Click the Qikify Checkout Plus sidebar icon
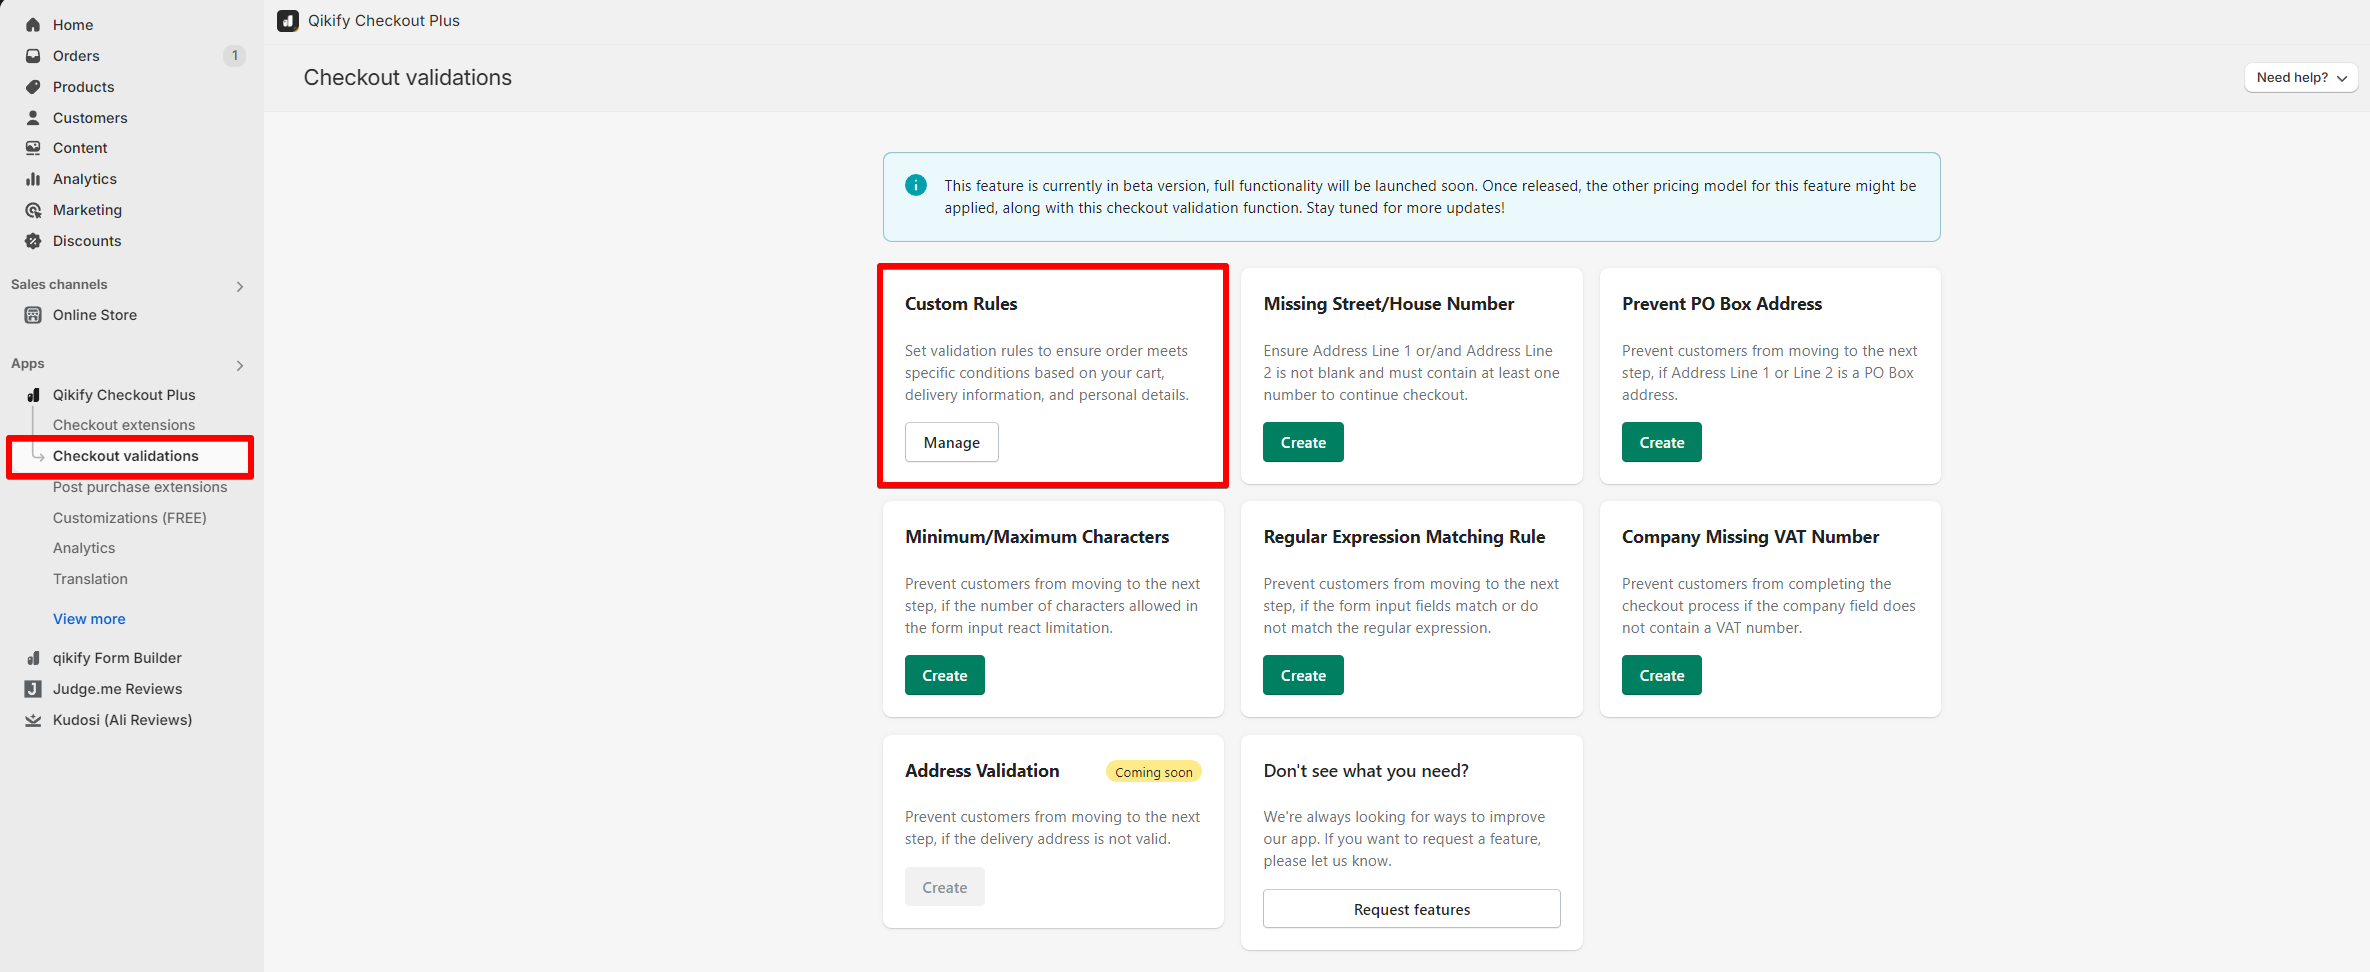This screenshot has width=2370, height=972. click(x=33, y=395)
